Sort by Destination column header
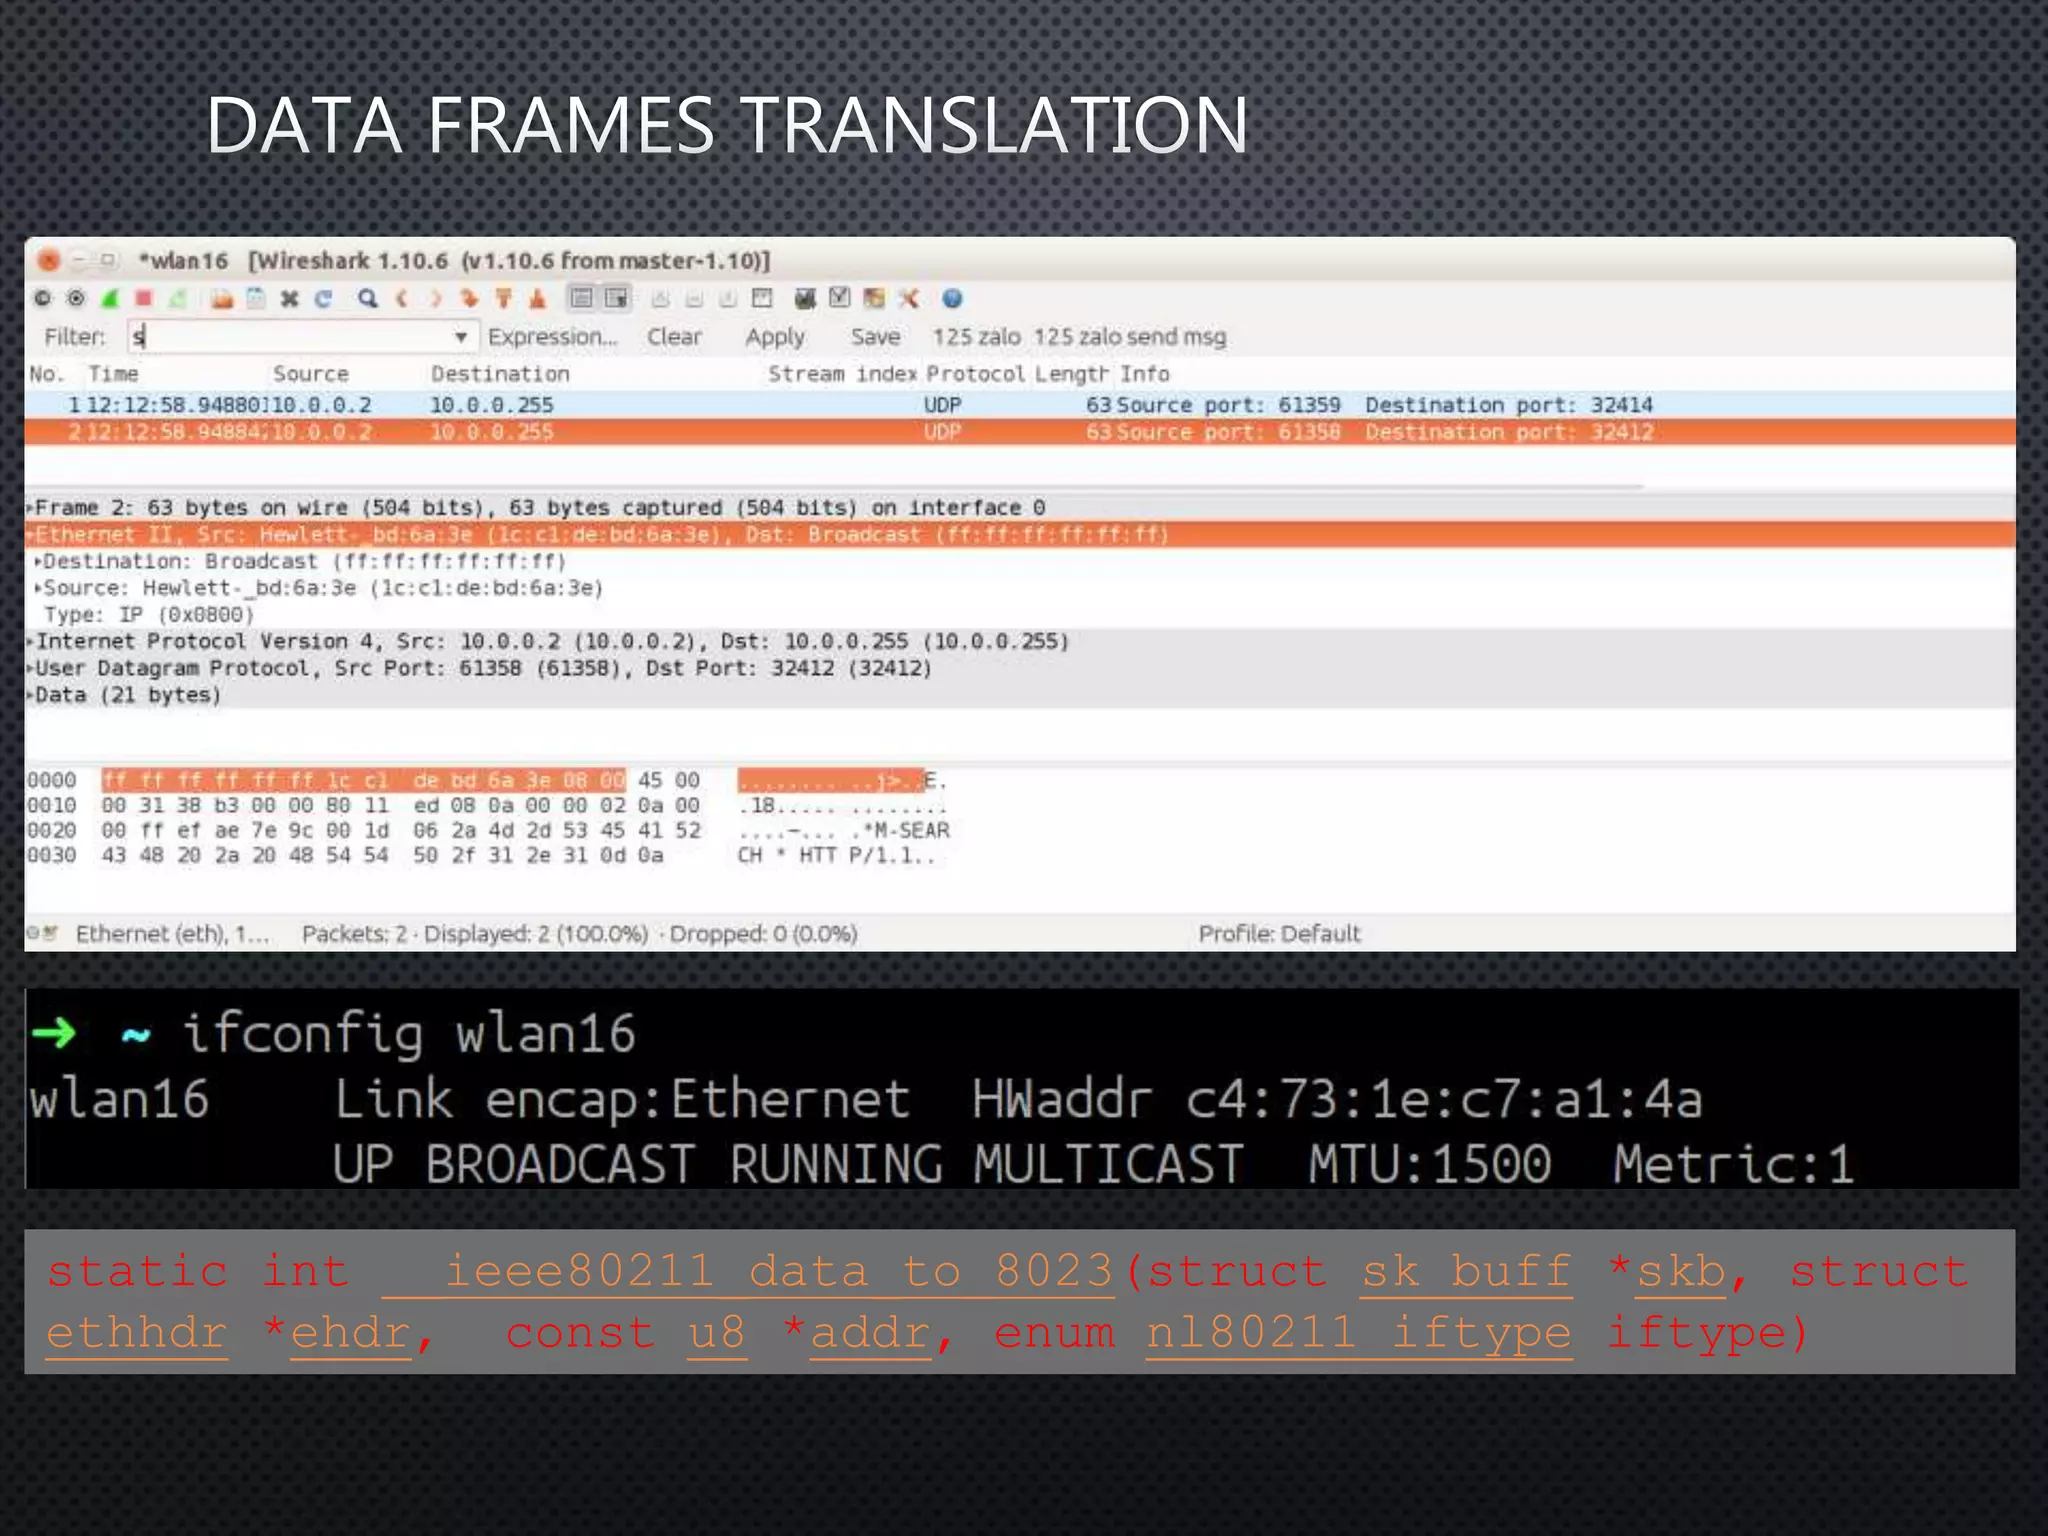Screen dimensions: 2048x1536 500,374
